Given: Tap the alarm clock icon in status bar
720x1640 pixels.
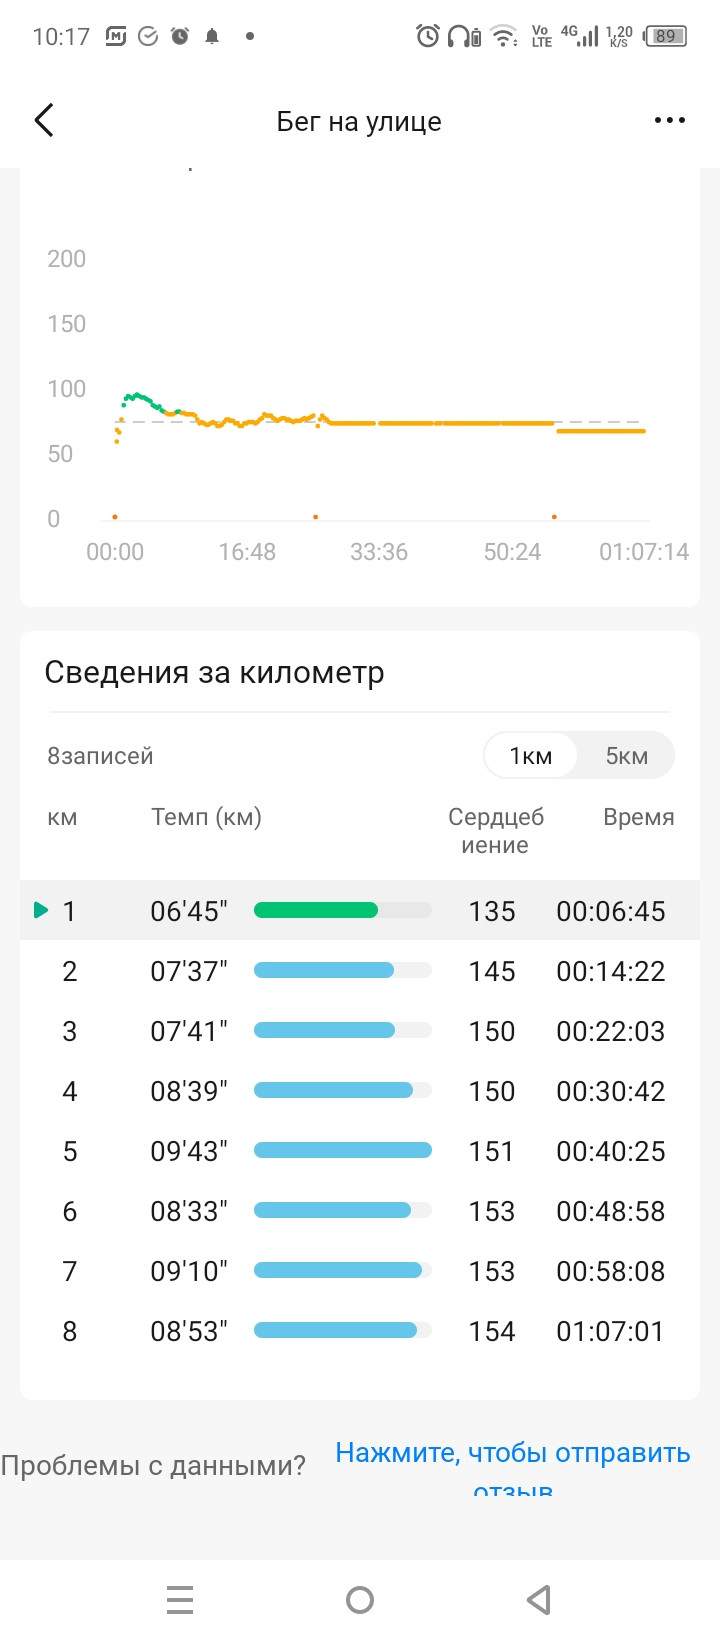Looking at the screenshot, I should [427, 37].
